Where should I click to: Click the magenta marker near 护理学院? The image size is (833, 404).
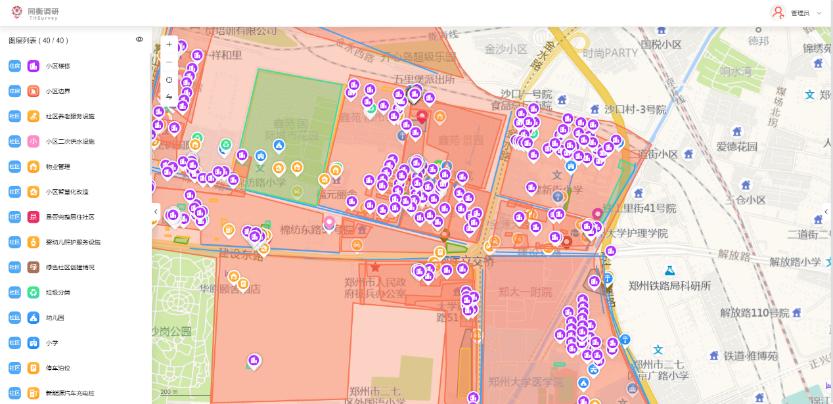pos(598,214)
